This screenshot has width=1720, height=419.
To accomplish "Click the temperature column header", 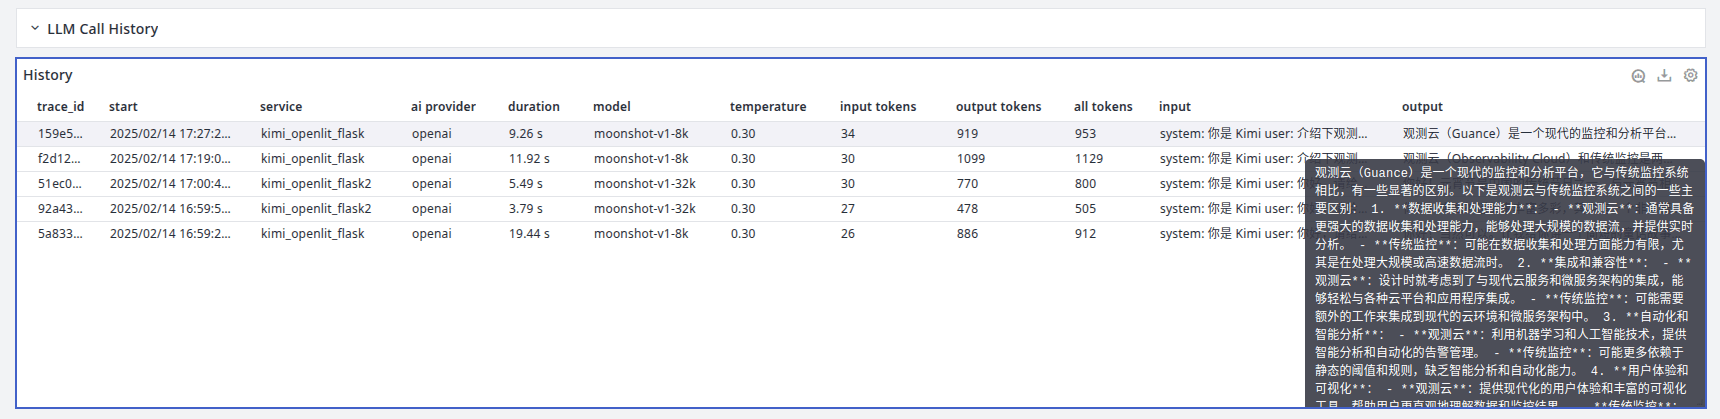I will tap(768, 107).
